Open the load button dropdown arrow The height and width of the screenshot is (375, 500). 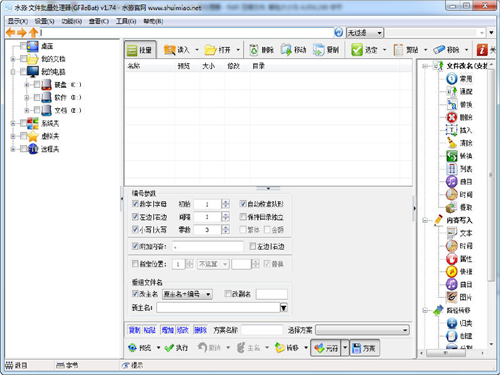tap(197, 50)
